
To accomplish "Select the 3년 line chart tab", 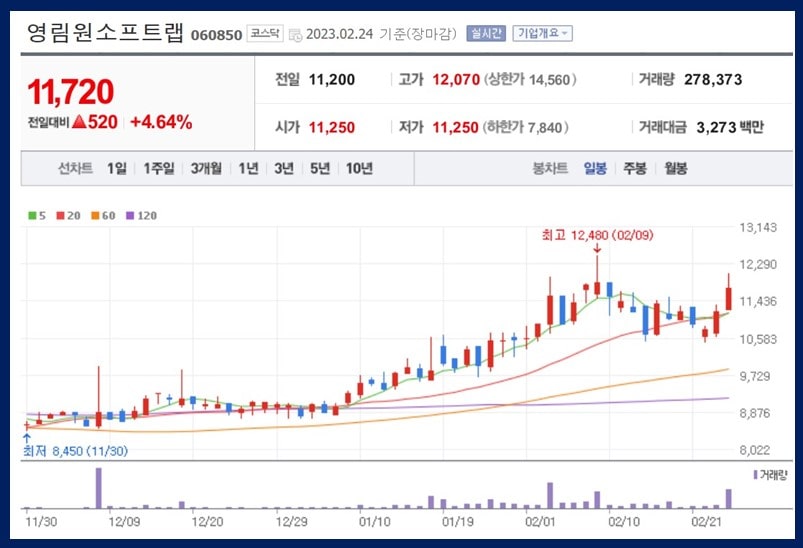I will tap(284, 168).
